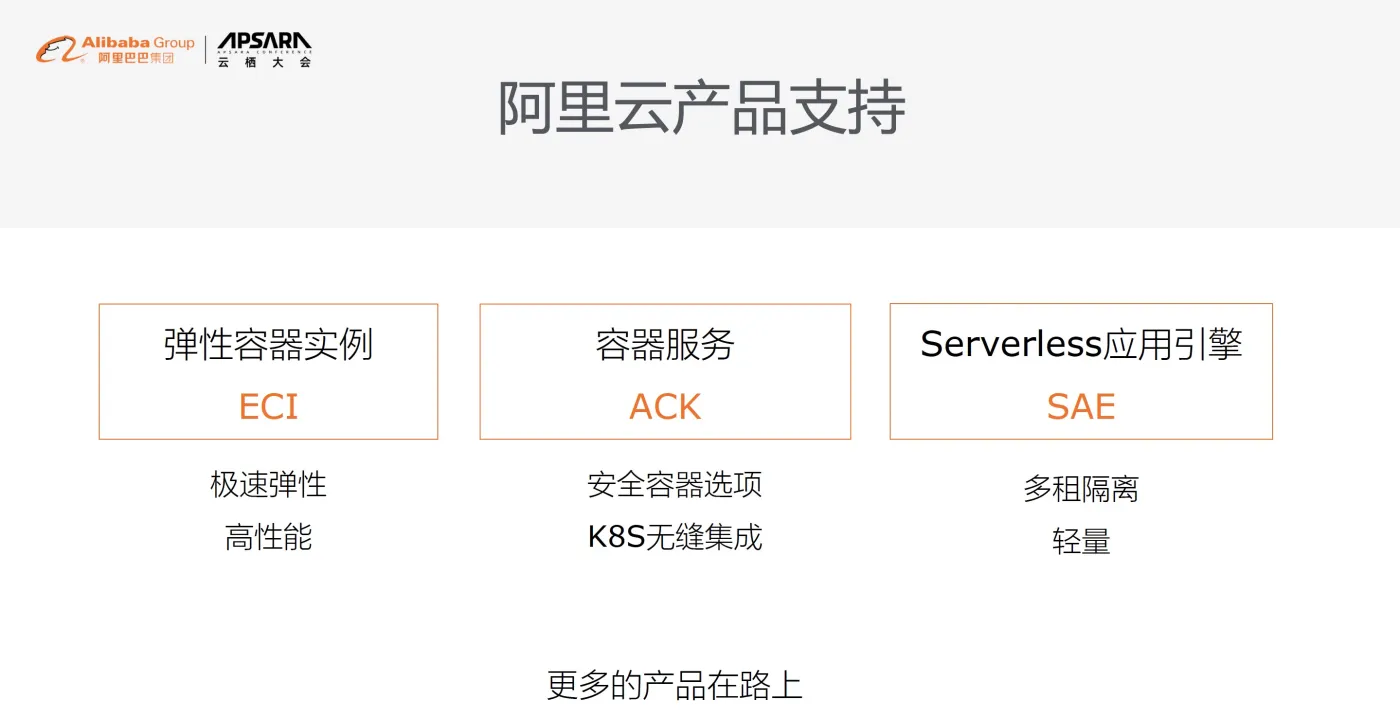Click the 安全容器选项 text
Image resolution: width=1400 pixels, height=718 pixels.
[674, 485]
